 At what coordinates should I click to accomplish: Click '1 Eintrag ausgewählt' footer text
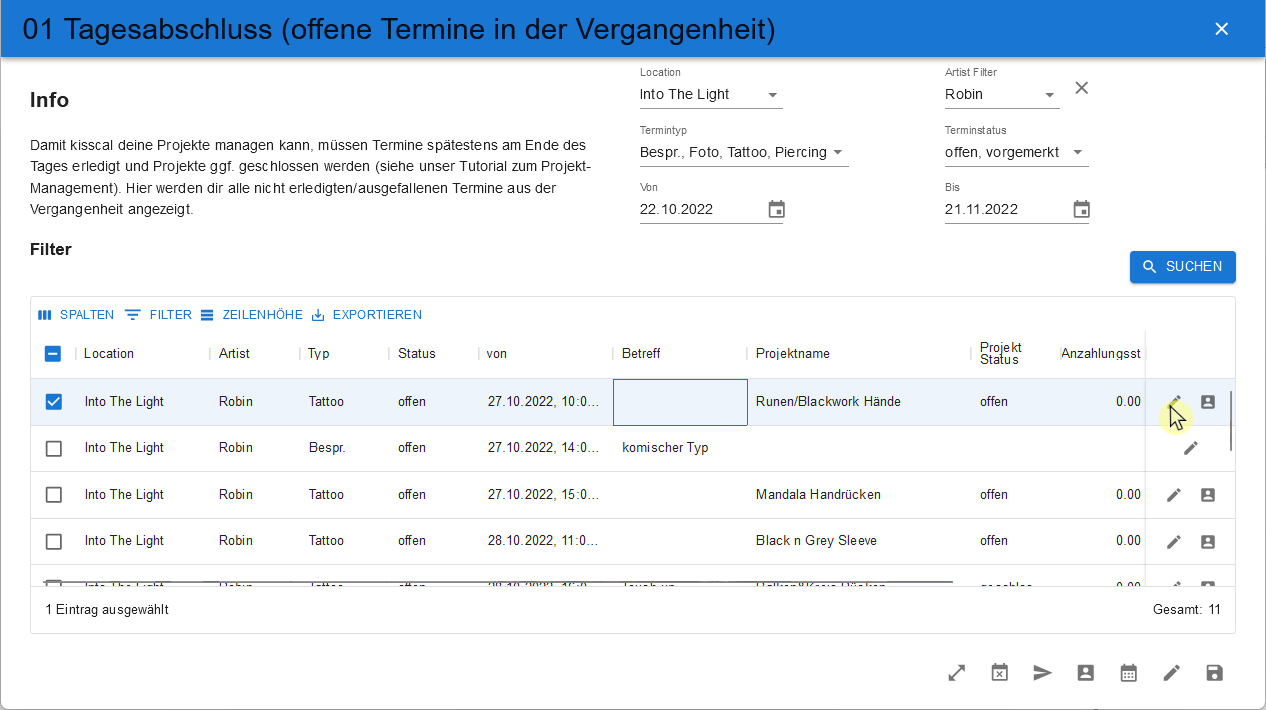pyautogui.click(x=107, y=609)
